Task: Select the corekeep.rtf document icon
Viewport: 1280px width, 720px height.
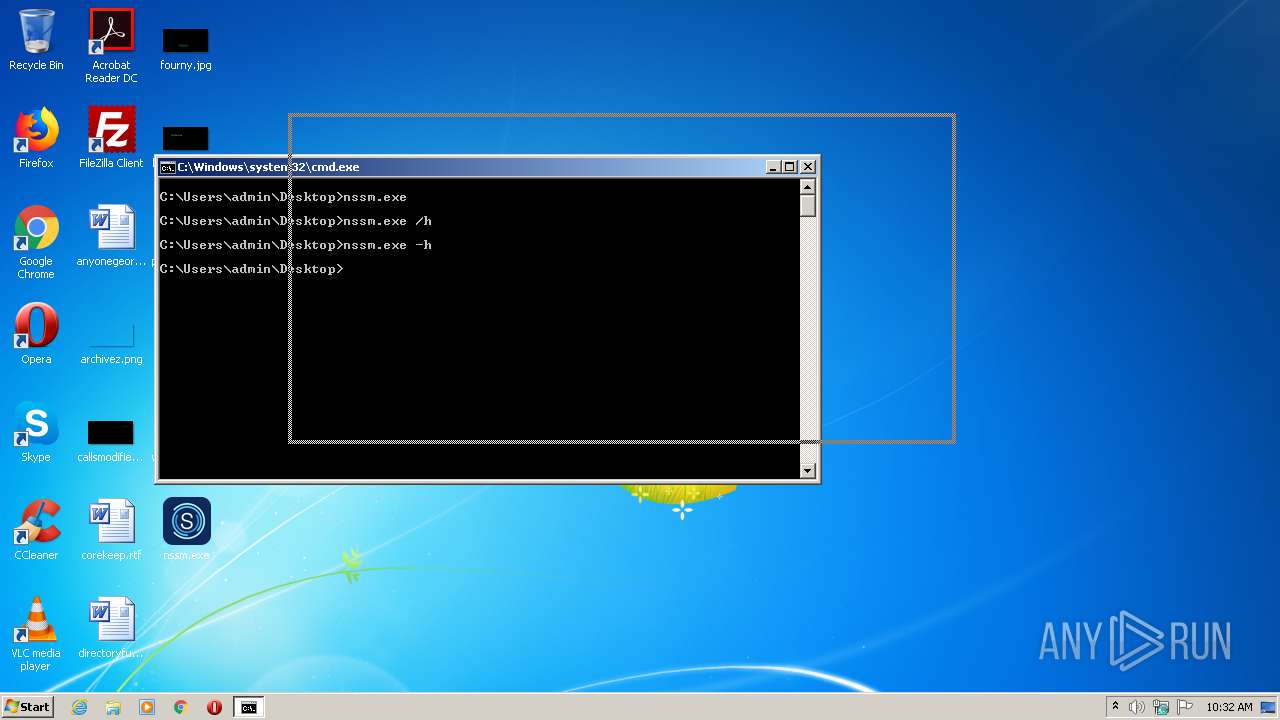Action: tap(111, 530)
